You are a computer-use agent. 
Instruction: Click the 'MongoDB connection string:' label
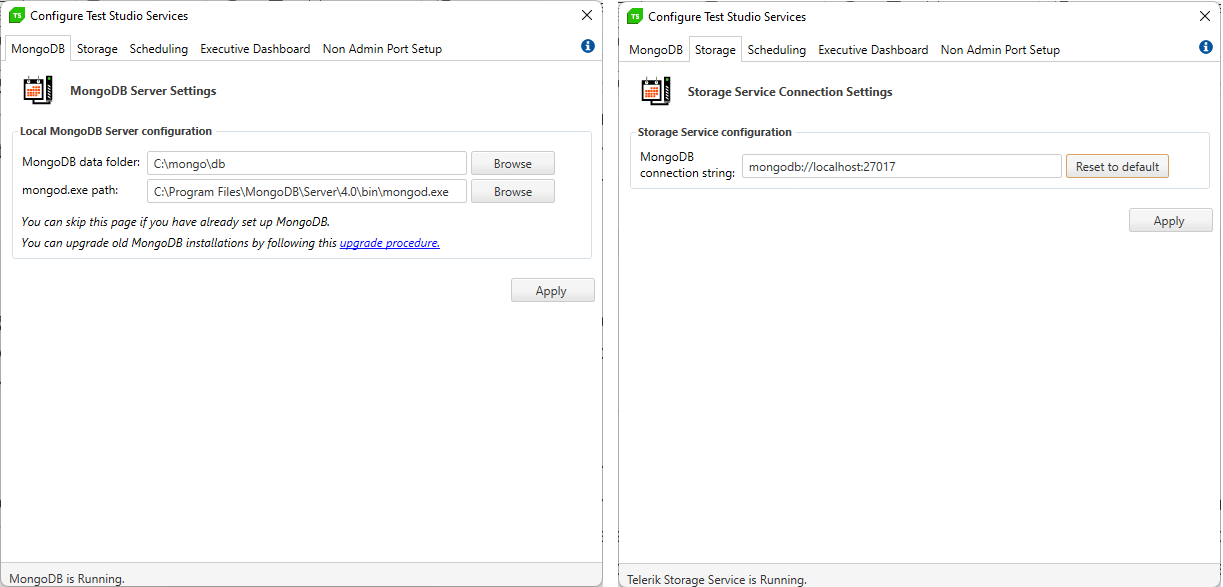(688, 165)
